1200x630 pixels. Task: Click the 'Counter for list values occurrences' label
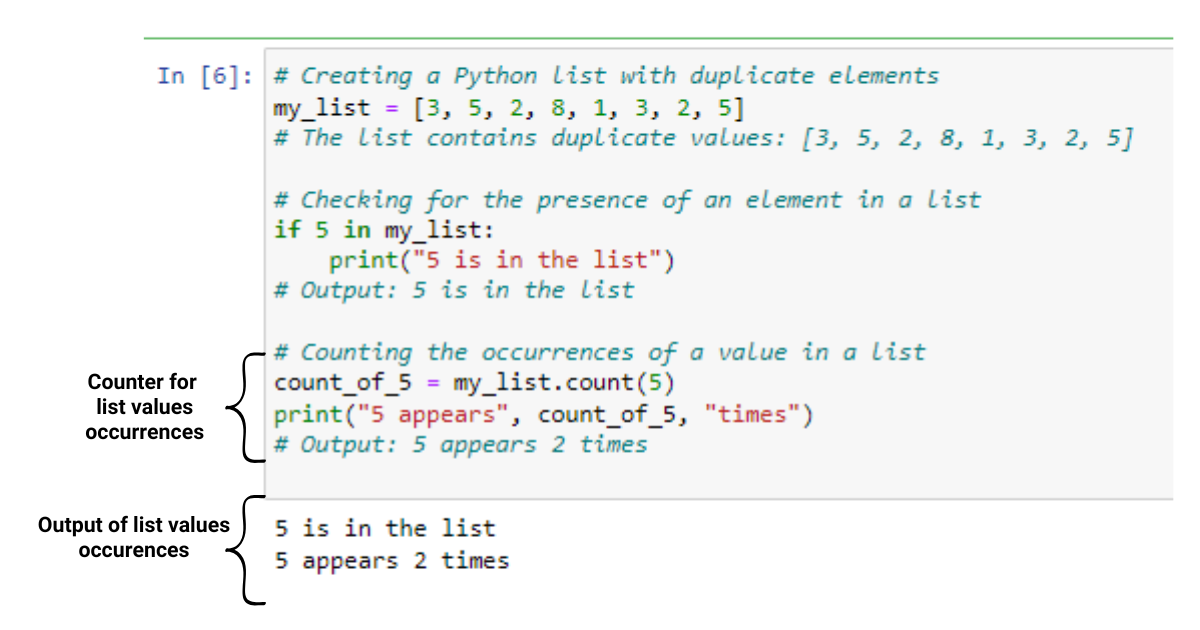click(143, 407)
